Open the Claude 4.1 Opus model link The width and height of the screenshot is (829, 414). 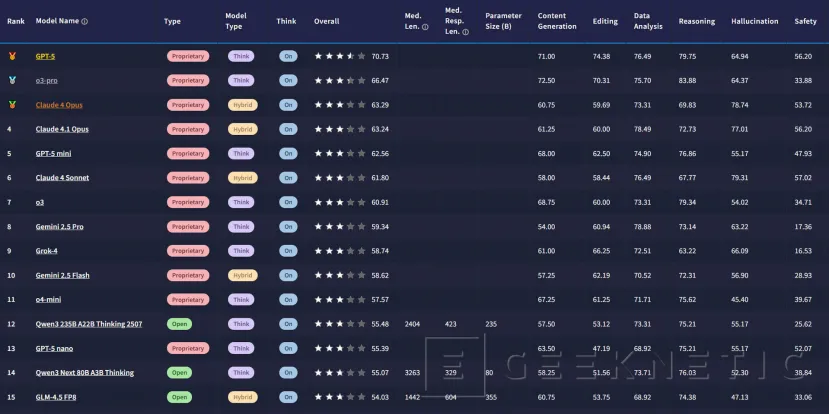click(x=62, y=129)
